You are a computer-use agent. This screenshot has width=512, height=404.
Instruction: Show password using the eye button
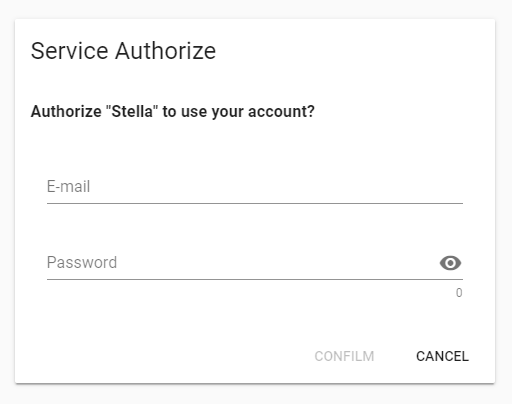click(x=450, y=263)
